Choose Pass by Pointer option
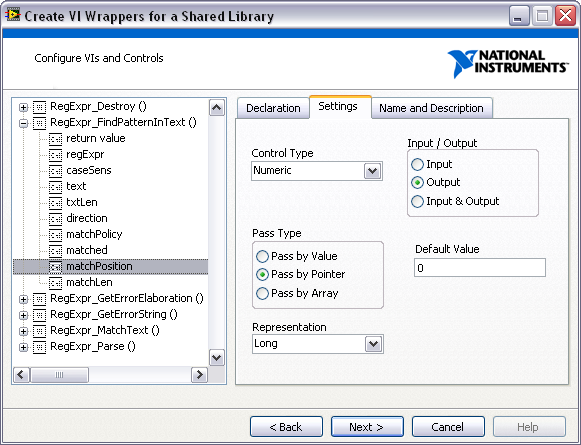 (262, 274)
